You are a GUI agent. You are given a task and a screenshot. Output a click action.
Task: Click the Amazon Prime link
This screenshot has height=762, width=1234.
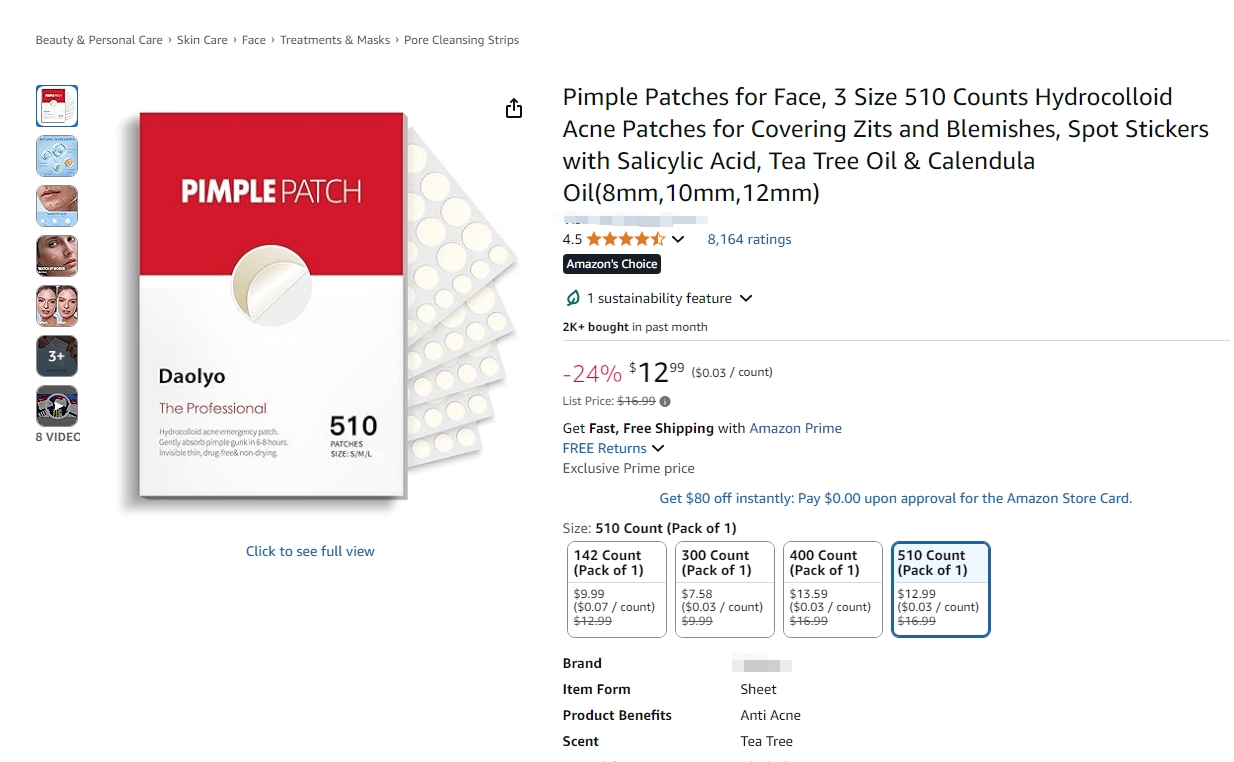795,428
